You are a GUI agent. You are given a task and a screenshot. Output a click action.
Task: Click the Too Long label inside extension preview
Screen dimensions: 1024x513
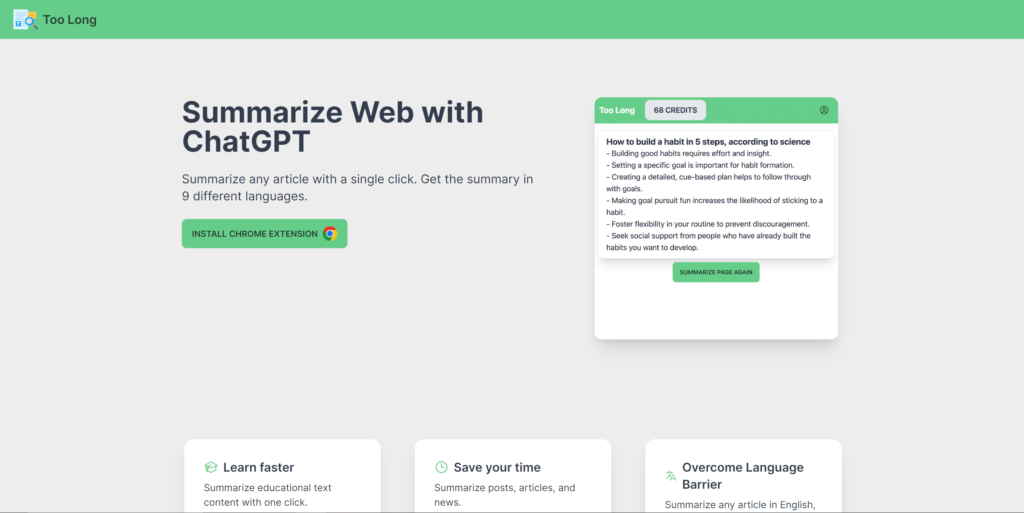(617, 110)
